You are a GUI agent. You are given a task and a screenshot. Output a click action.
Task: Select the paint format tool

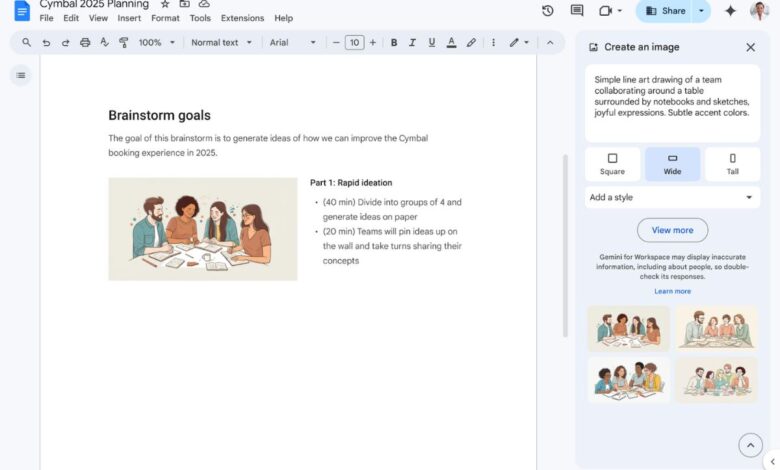(123, 43)
